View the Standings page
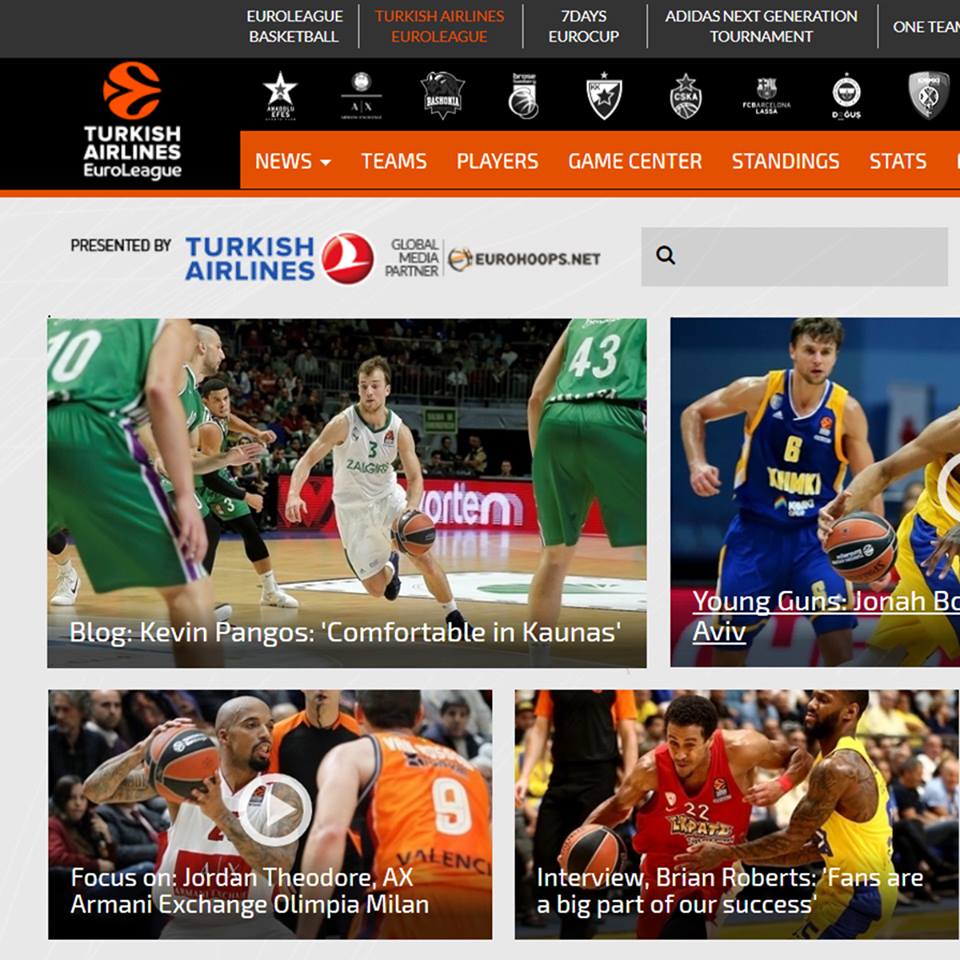The width and height of the screenshot is (960, 960). click(786, 161)
